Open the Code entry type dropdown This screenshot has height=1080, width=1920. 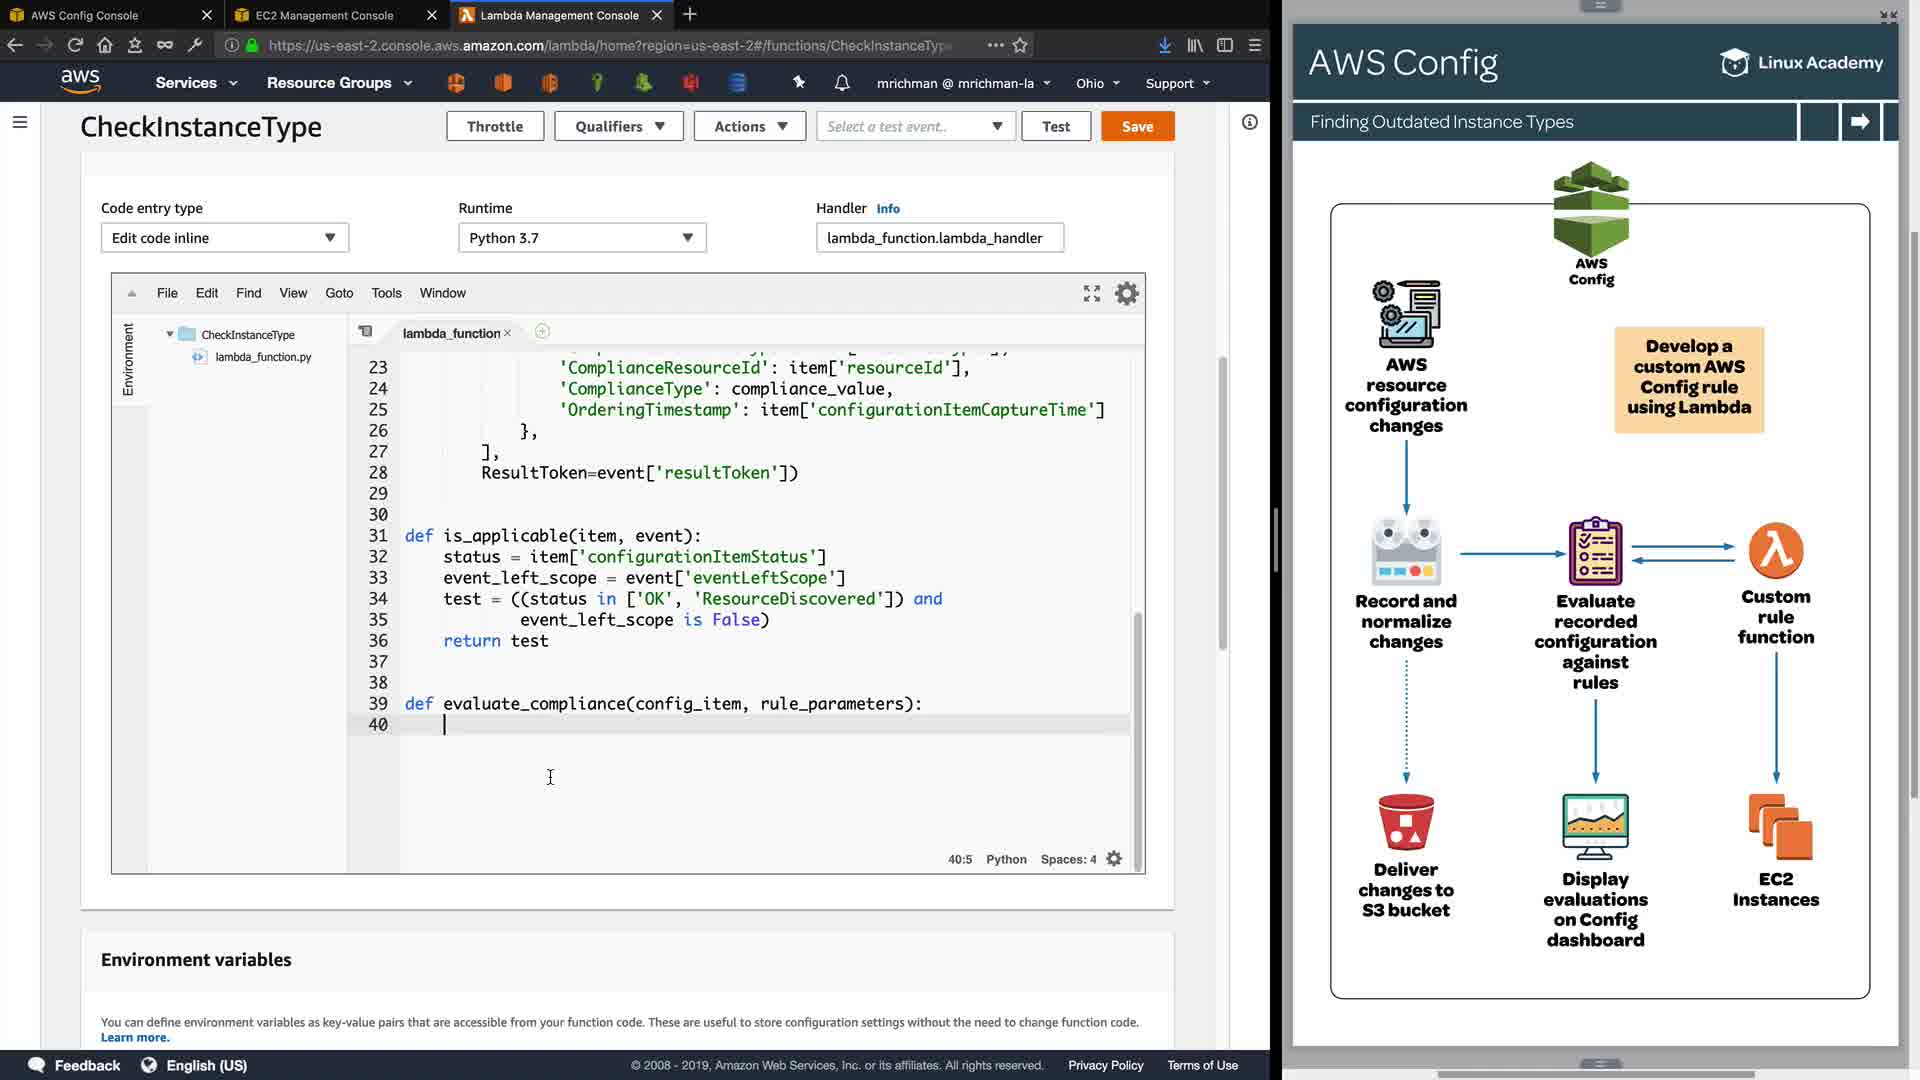coord(225,238)
